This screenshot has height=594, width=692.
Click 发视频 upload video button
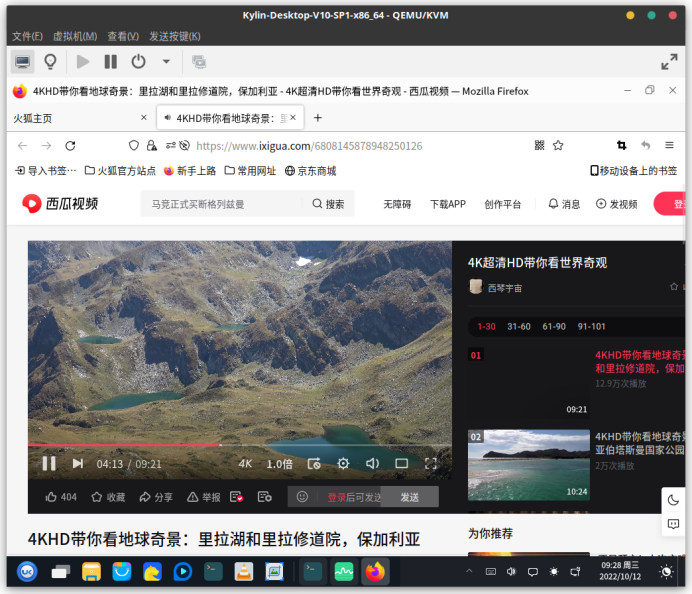click(x=617, y=204)
